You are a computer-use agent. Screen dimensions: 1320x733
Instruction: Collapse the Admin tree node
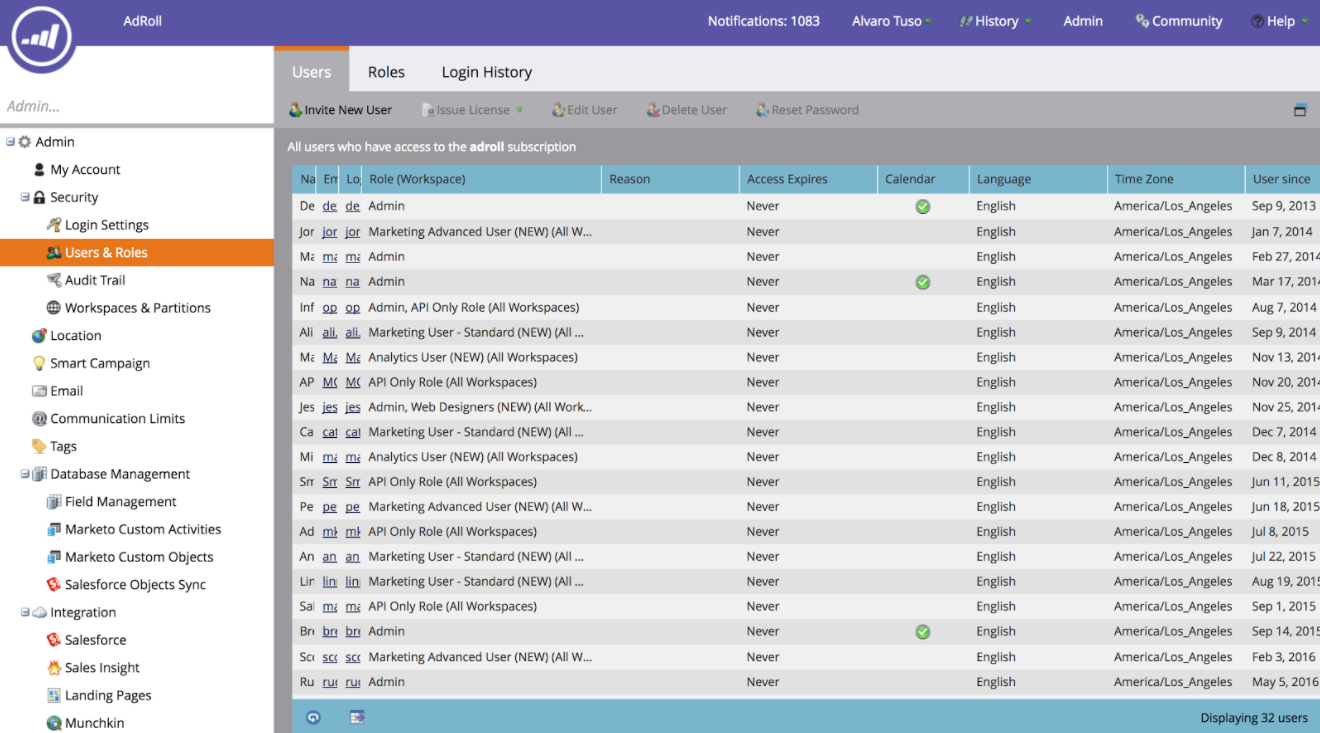coord(10,142)
